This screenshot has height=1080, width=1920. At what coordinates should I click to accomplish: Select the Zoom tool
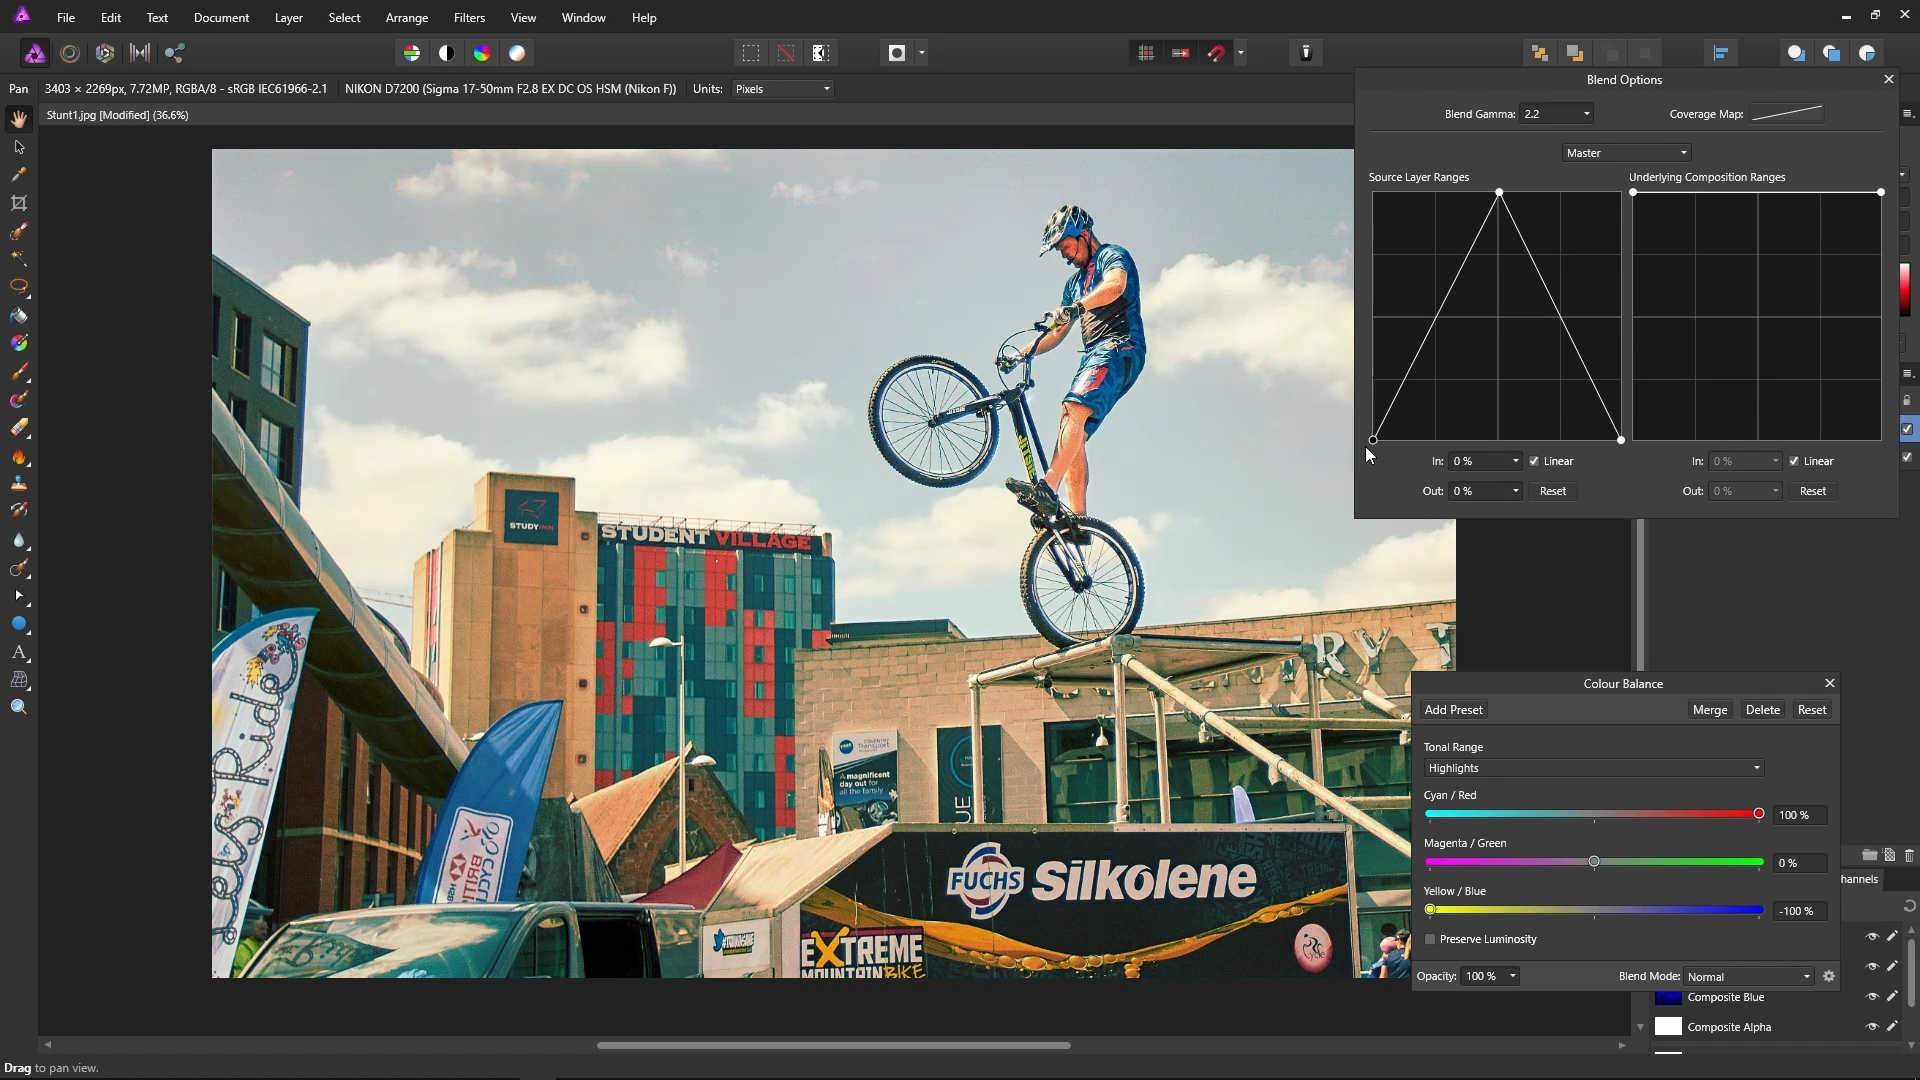tap(18, 706)
